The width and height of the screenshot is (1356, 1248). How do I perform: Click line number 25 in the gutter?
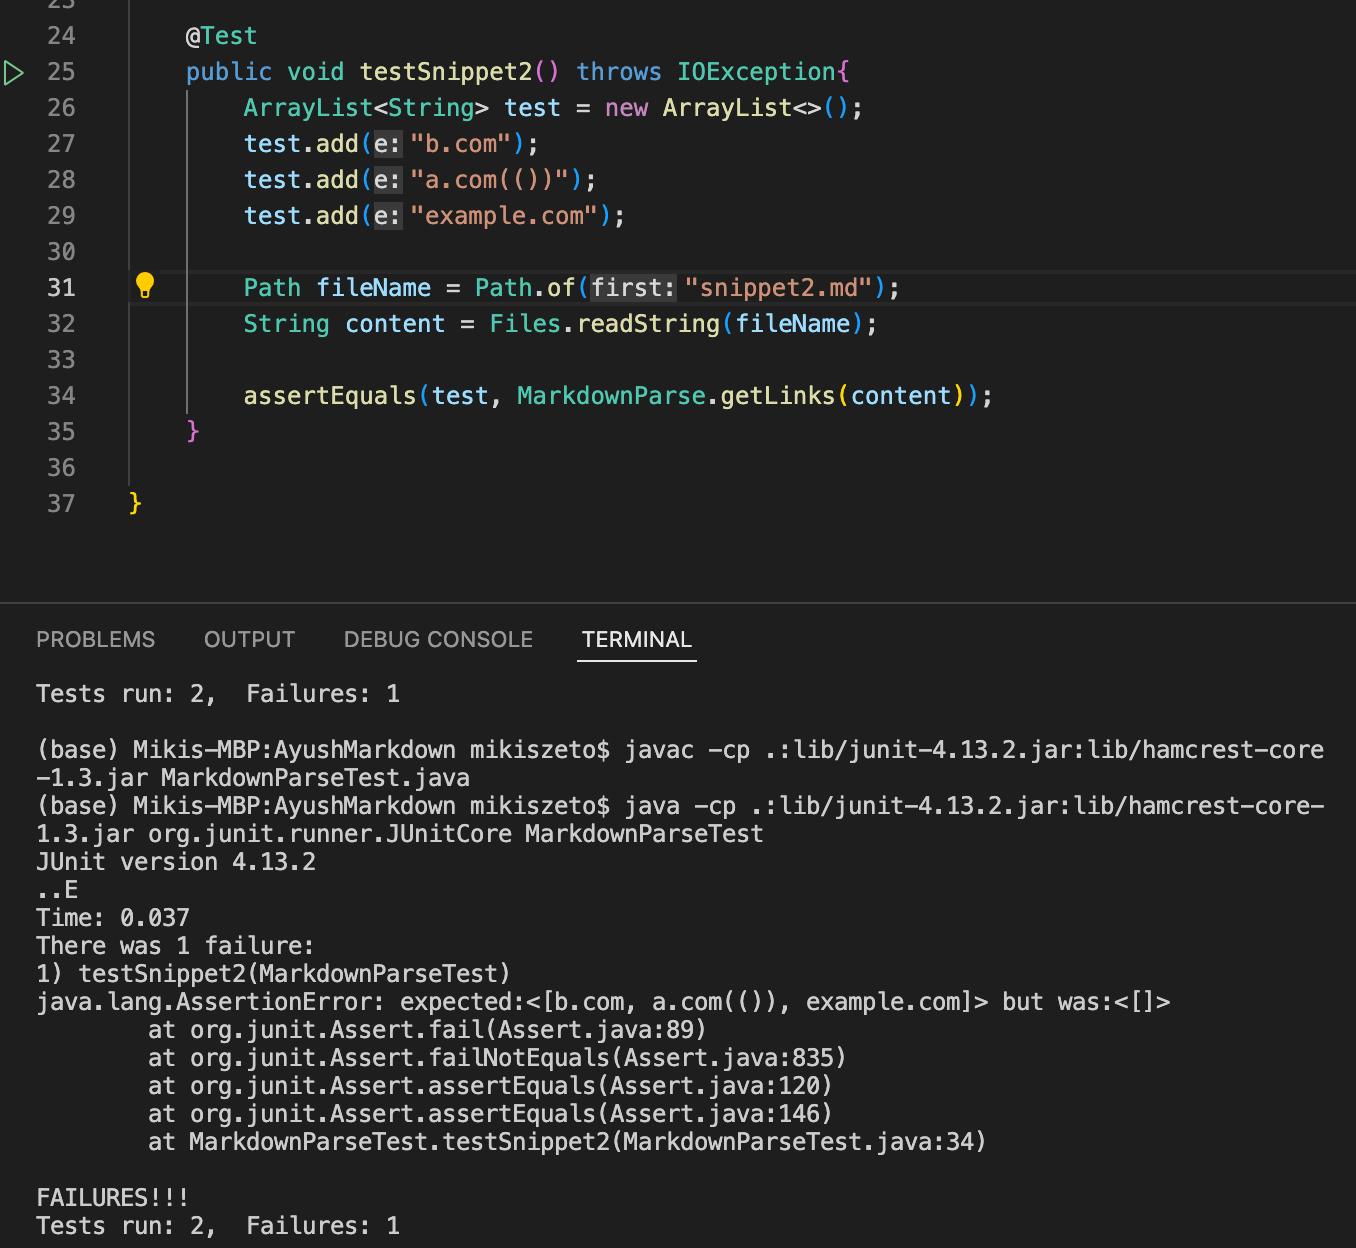[61, 72]
